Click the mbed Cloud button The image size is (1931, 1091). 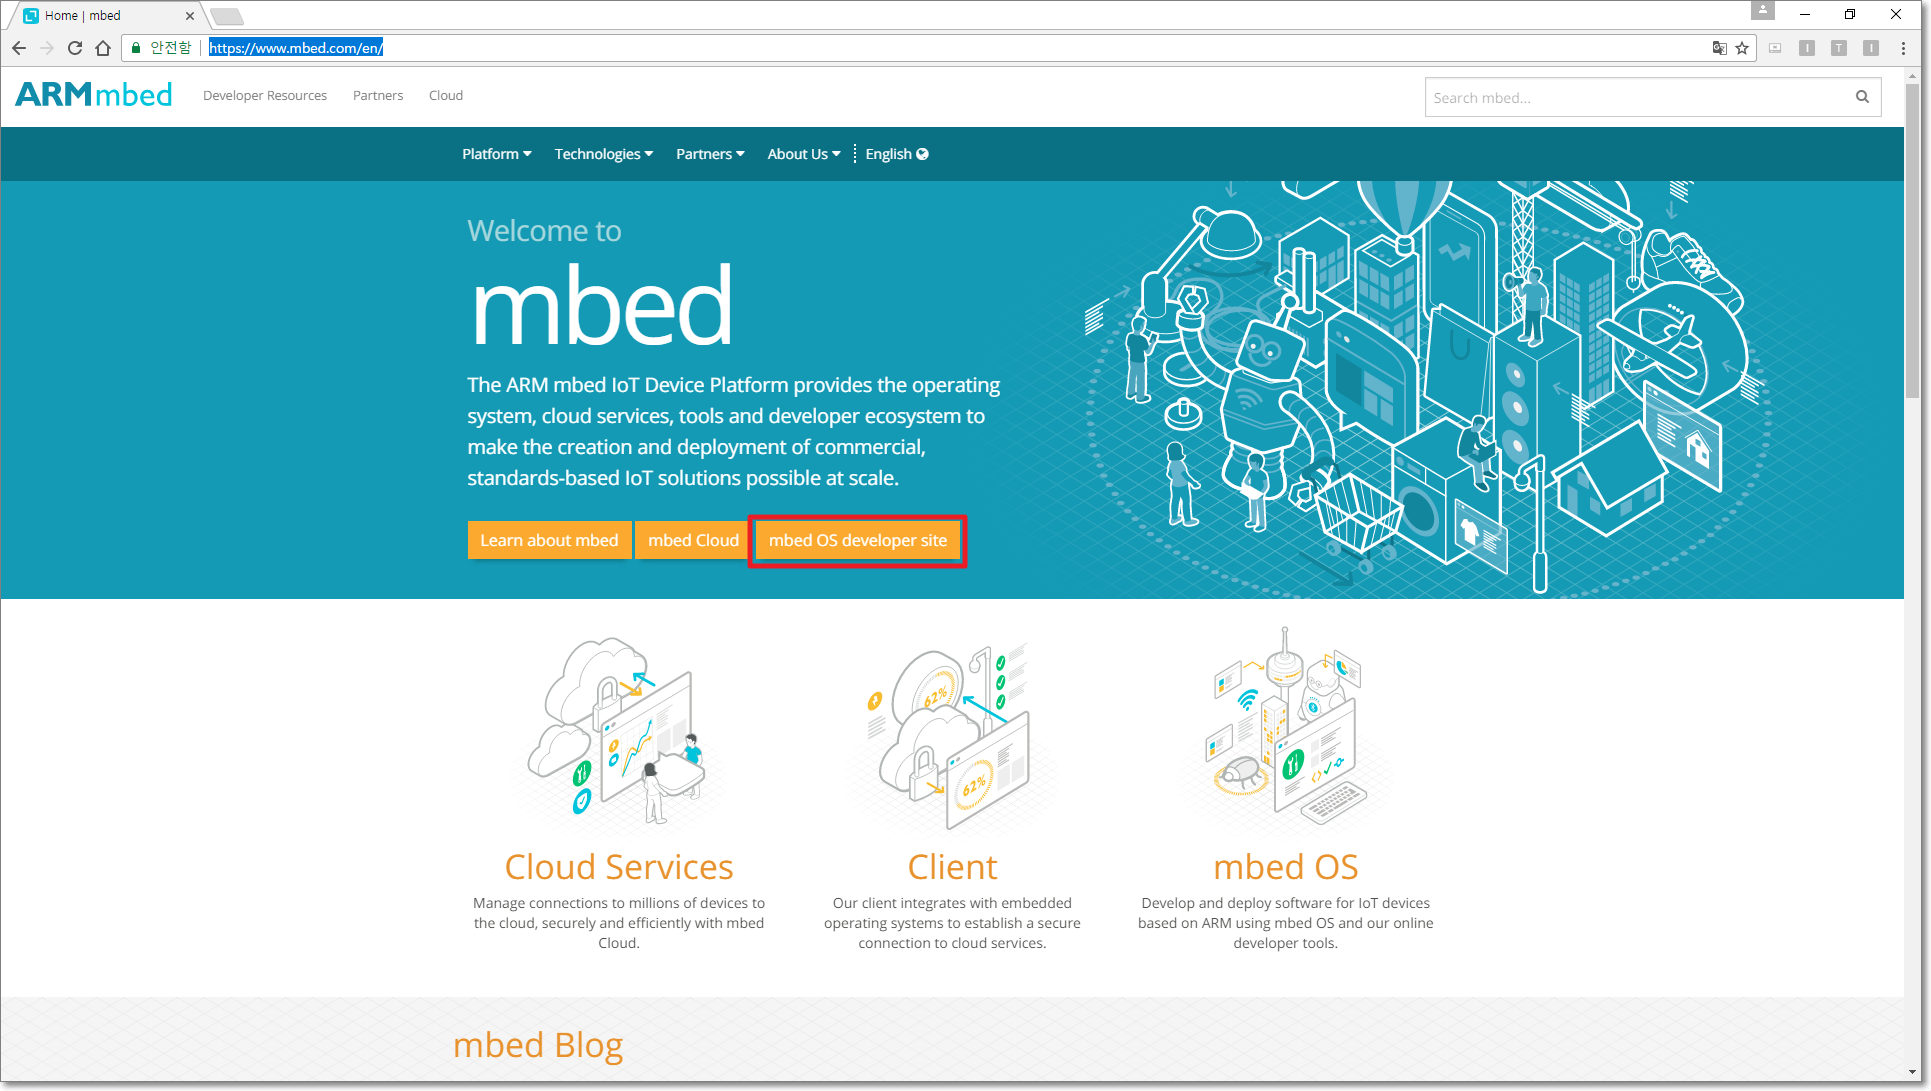(x=691, y=540)
